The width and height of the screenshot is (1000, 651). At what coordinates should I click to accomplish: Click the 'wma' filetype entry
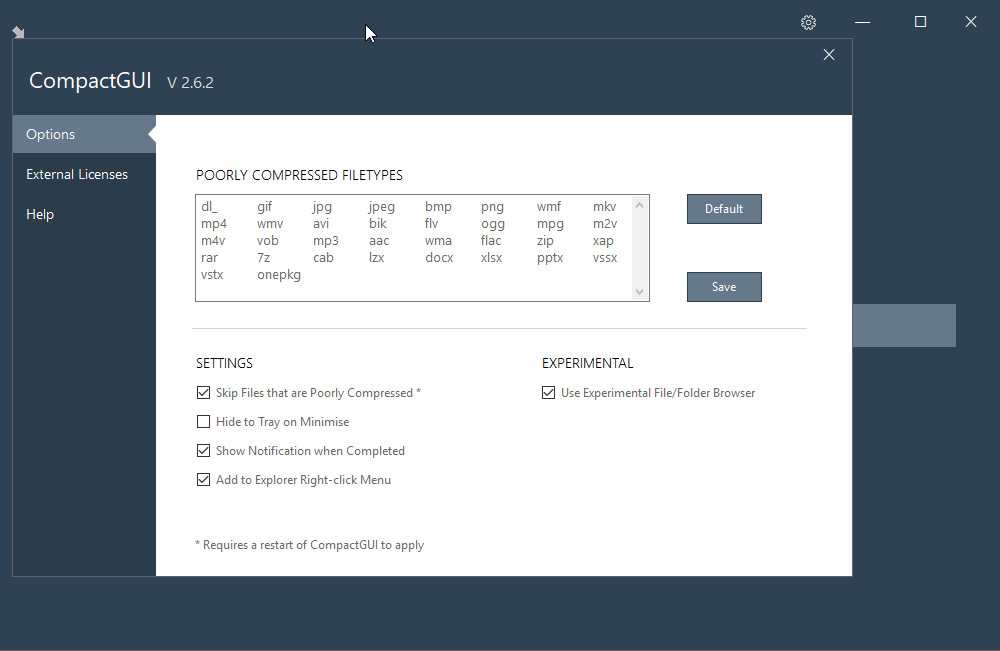pyautogui.click(x=438, y=241)
